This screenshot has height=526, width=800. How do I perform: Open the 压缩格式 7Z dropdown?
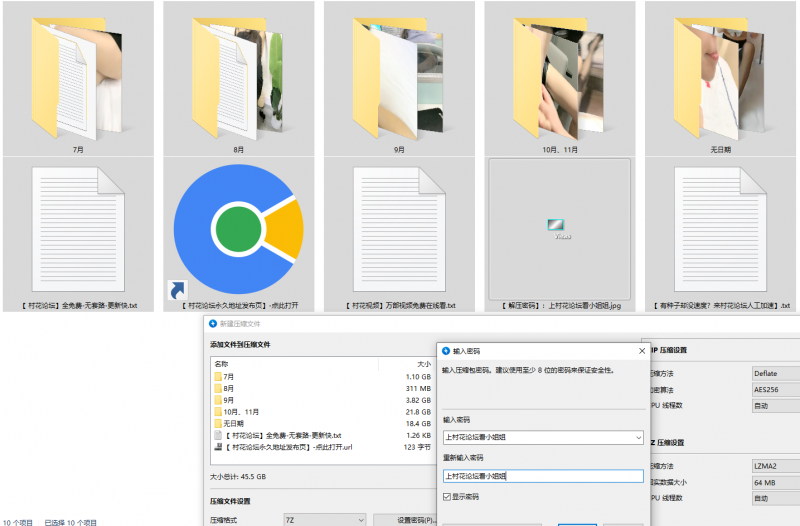[x=324, y=520]
